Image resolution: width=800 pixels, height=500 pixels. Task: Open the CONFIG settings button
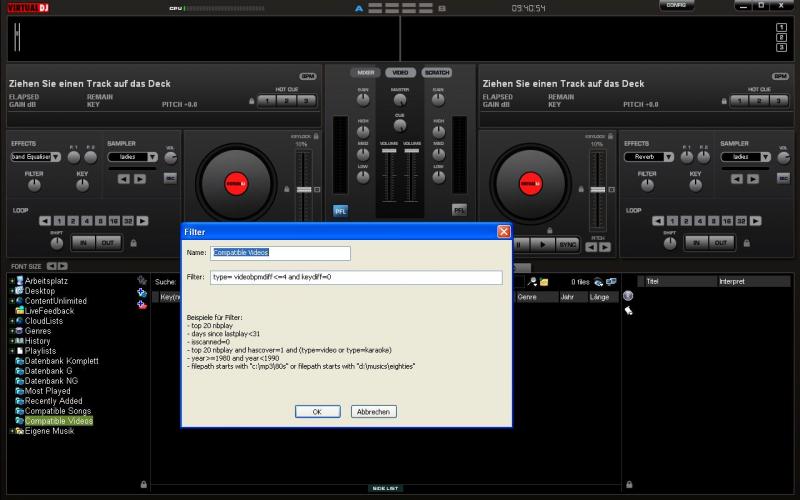tap(677, 5)
